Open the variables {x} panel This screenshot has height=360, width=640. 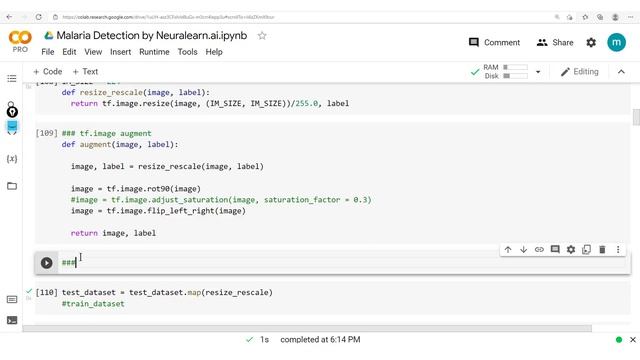12,159
